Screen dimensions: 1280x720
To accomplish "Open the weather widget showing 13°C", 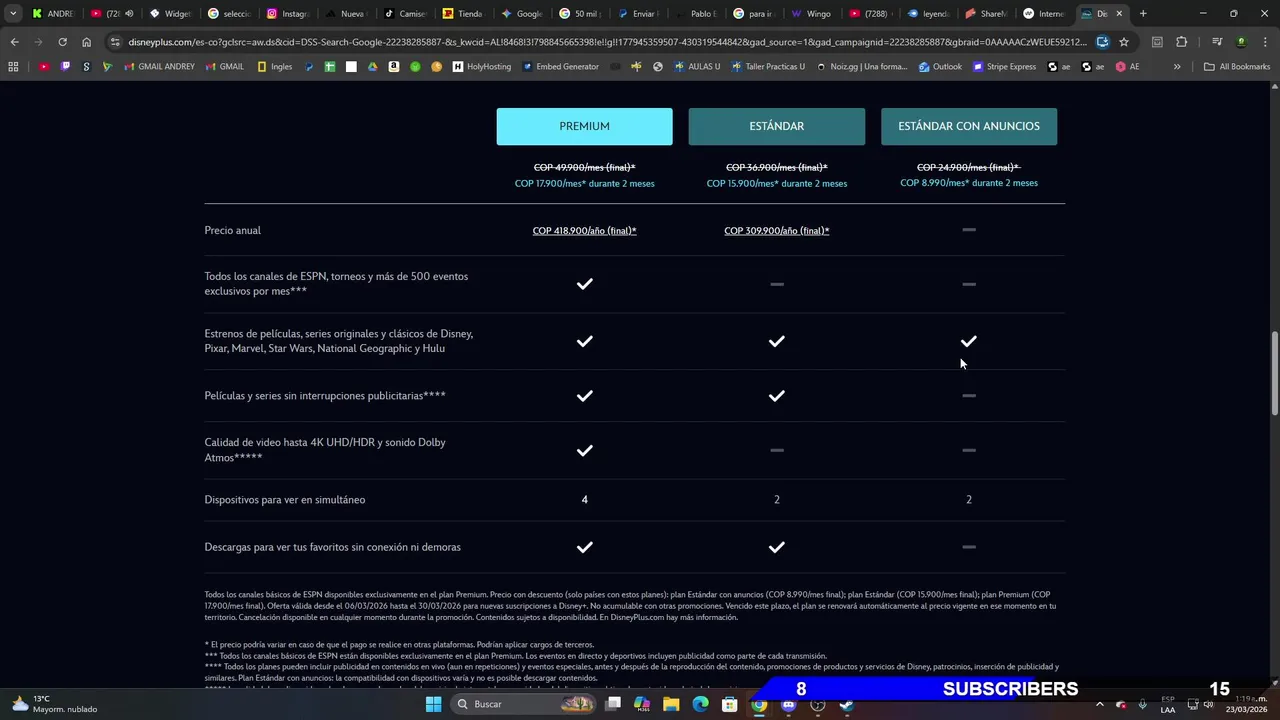I will [55, 704].
